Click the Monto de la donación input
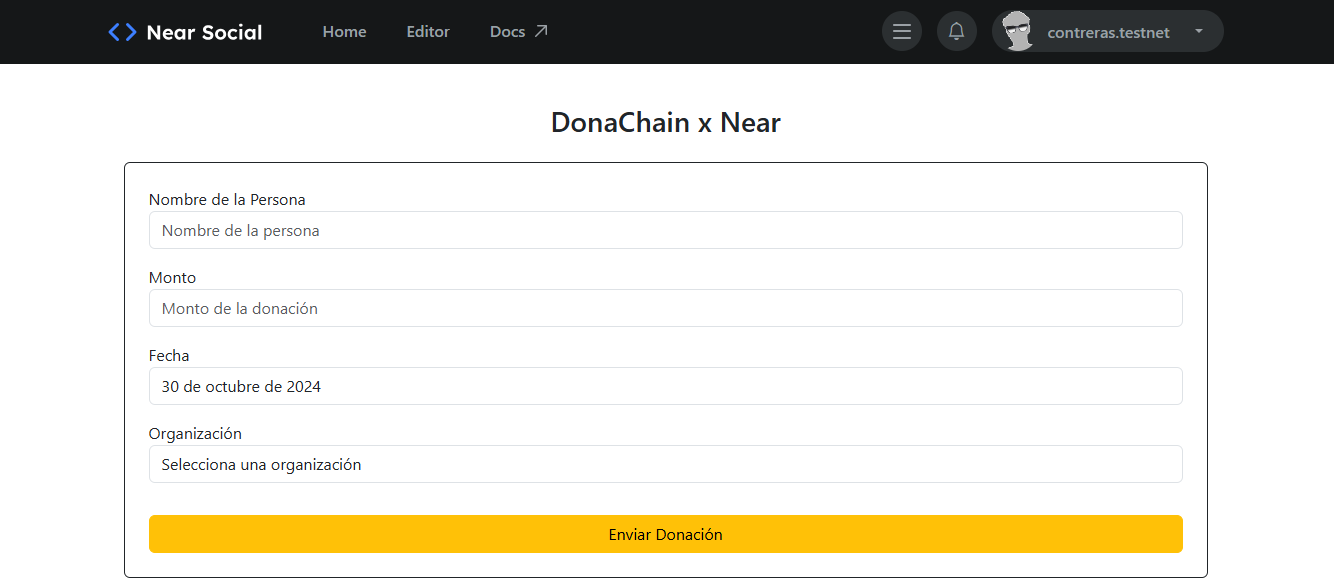This screenshot has width=1334, height=588. pos(666,308)
